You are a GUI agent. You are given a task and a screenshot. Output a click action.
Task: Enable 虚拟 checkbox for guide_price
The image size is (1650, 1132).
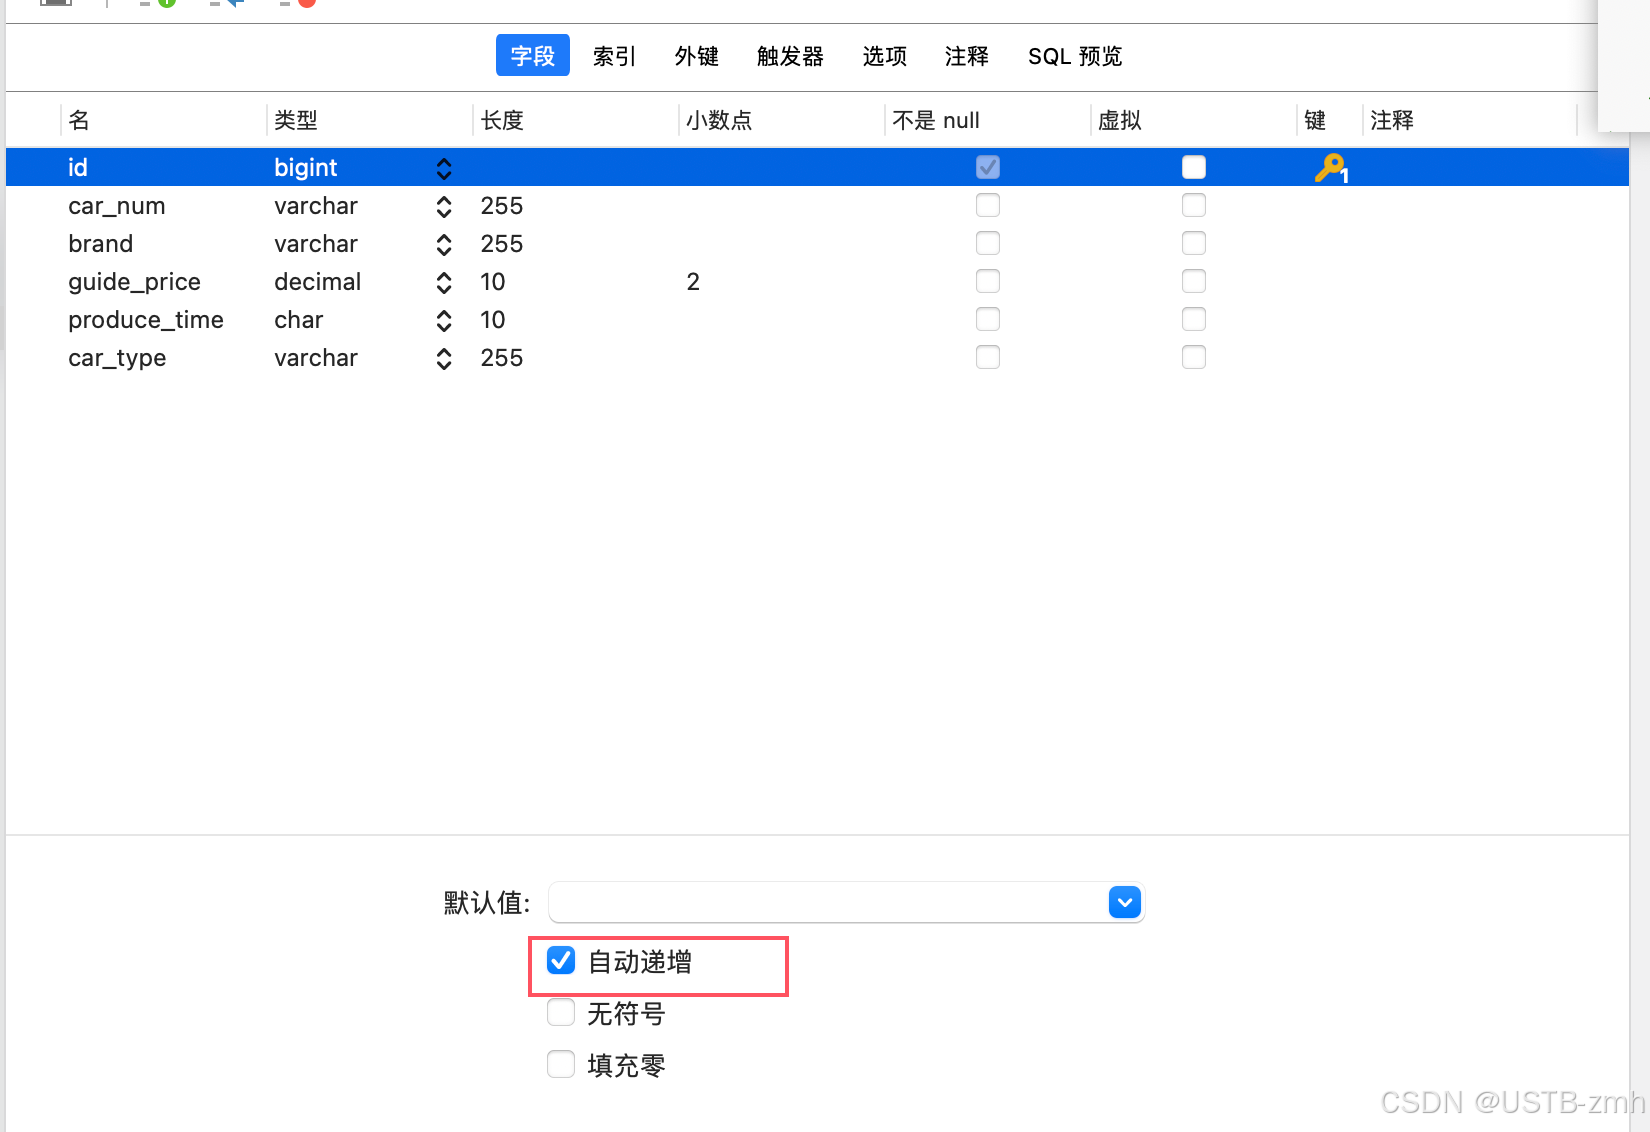coord(1194,281)
